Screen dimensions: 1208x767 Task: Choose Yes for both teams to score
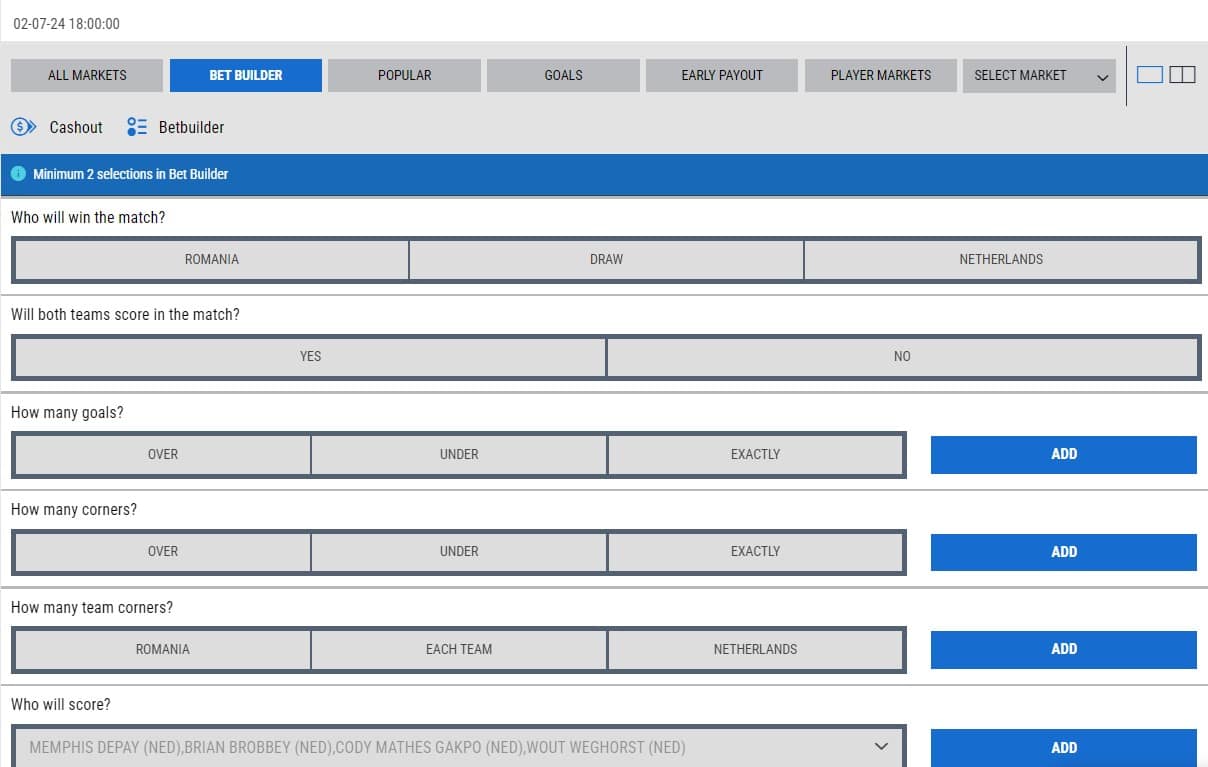(310, 357)
